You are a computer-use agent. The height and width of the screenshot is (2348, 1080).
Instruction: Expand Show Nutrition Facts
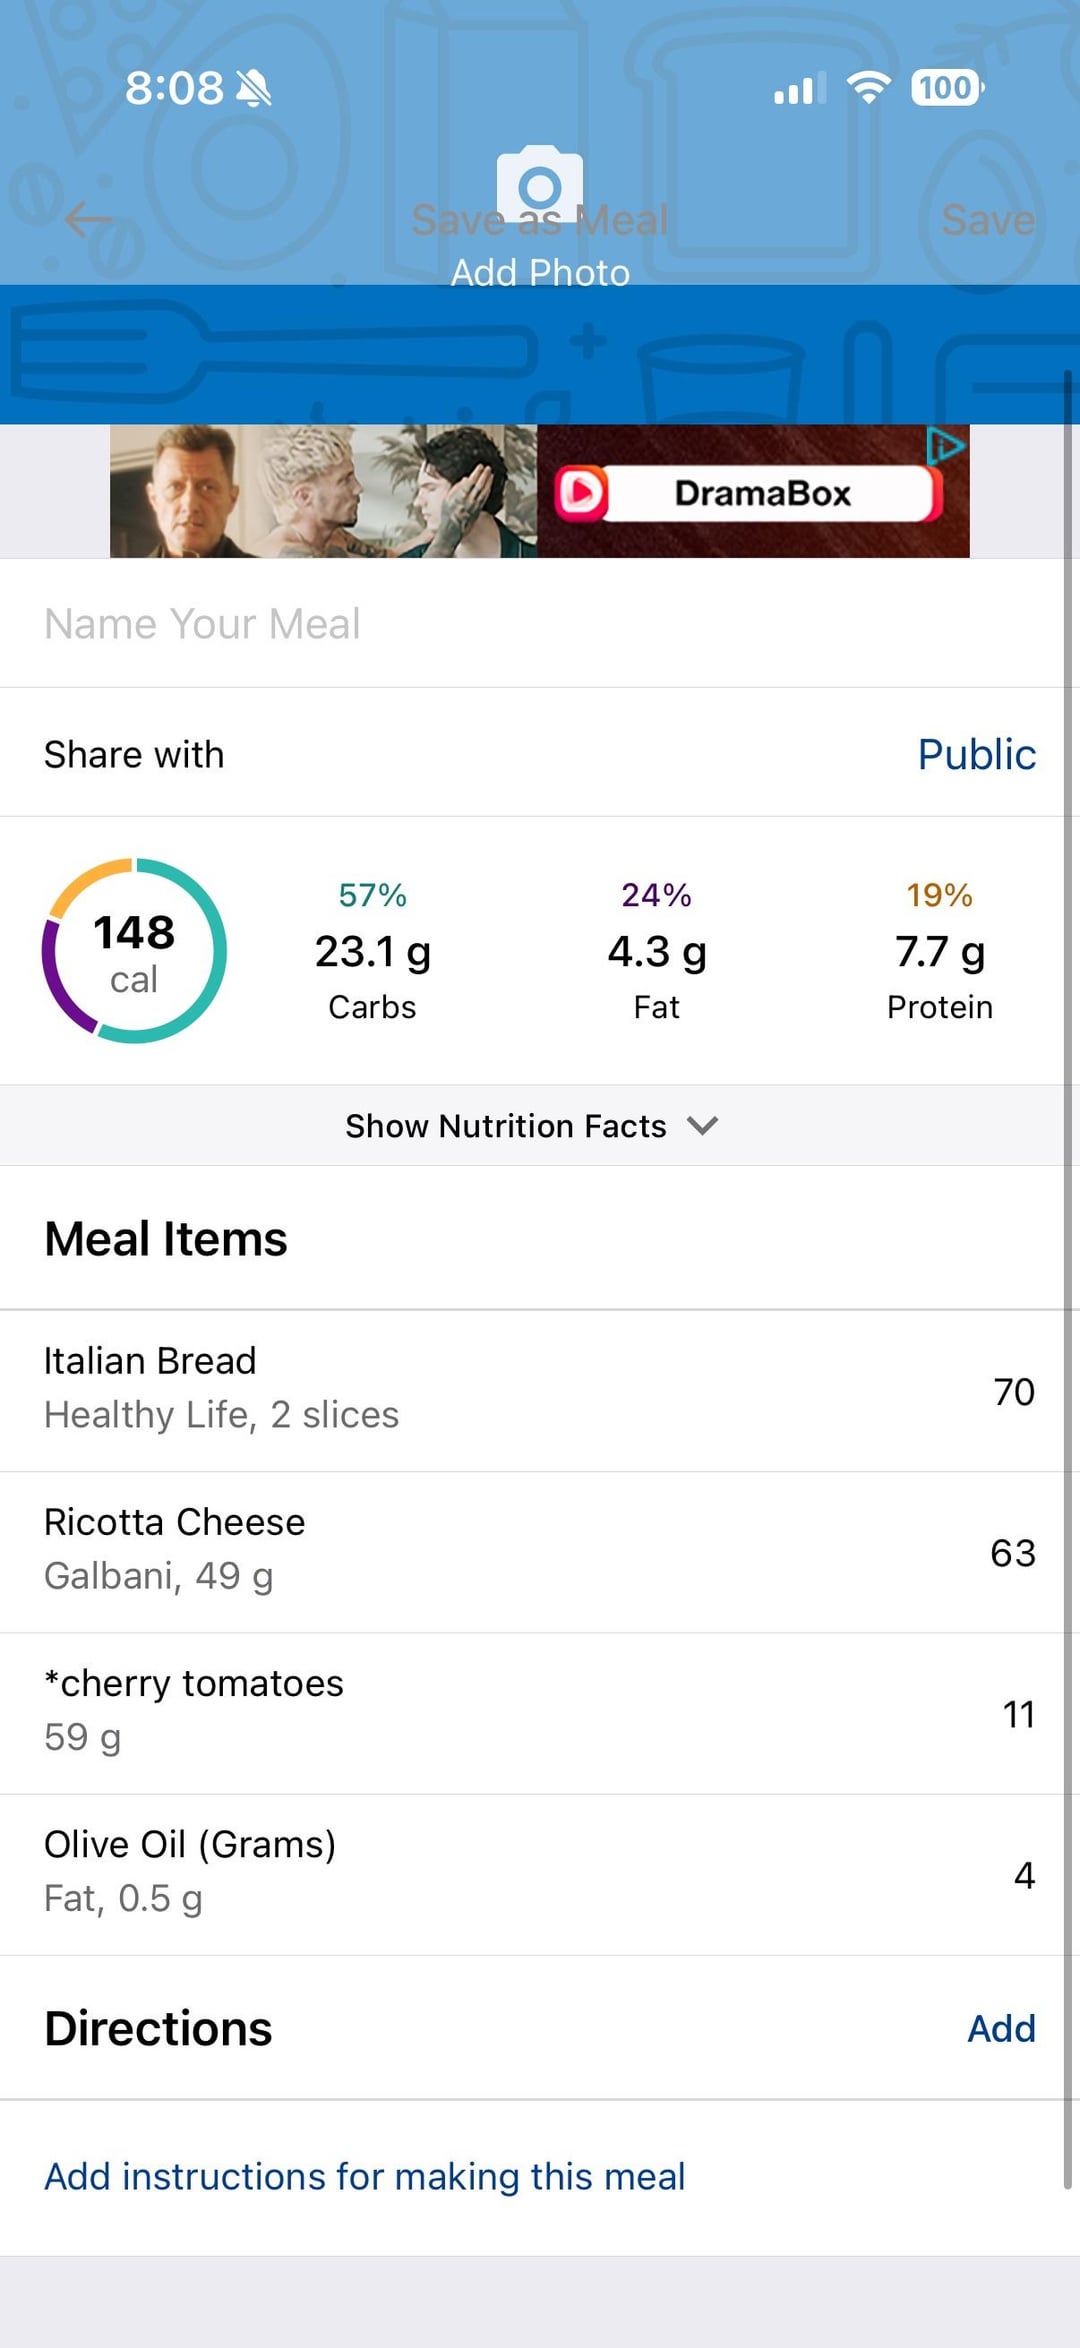point(532,1126)
